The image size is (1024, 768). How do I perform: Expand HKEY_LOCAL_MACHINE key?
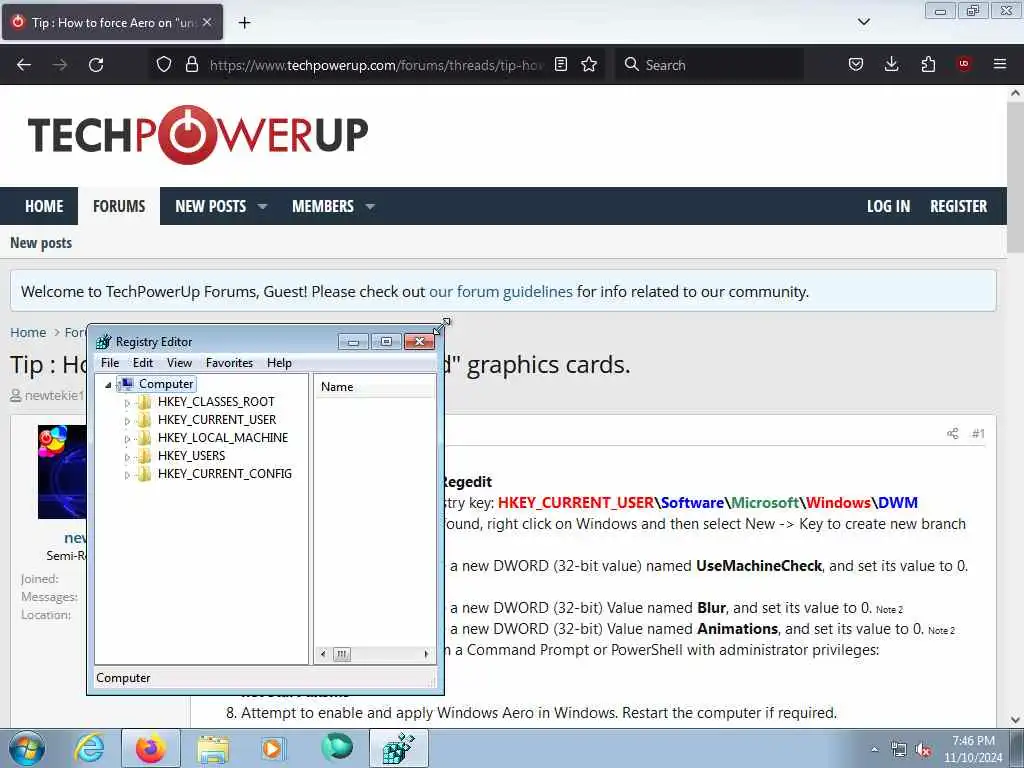tap(127, 439)
